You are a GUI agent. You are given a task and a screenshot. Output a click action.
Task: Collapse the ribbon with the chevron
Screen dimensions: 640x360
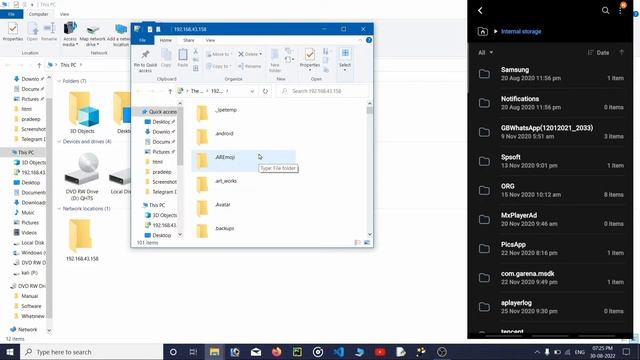pos(360,40)
